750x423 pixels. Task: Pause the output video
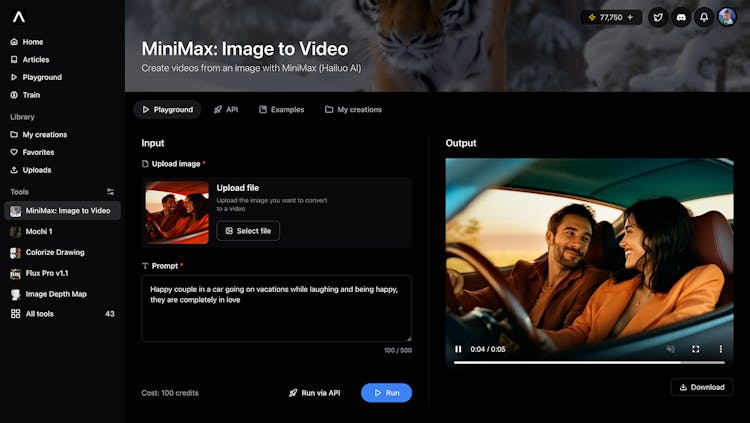coord(458,349)
